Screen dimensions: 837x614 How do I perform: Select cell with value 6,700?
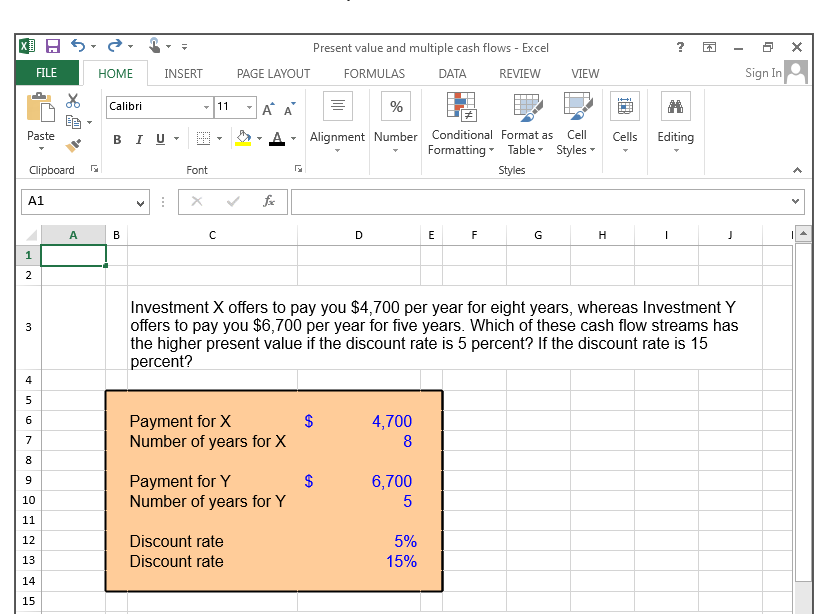pyautogui.click(x=359, y=481)
